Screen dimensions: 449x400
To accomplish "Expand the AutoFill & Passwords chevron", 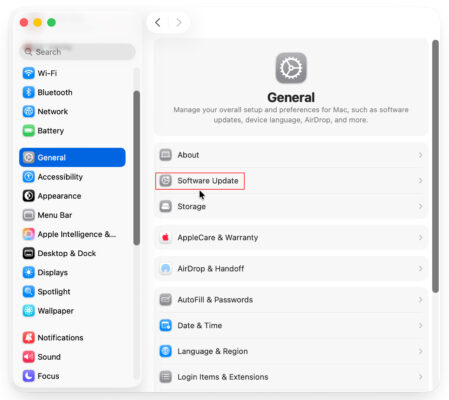I will pos(420,300).
